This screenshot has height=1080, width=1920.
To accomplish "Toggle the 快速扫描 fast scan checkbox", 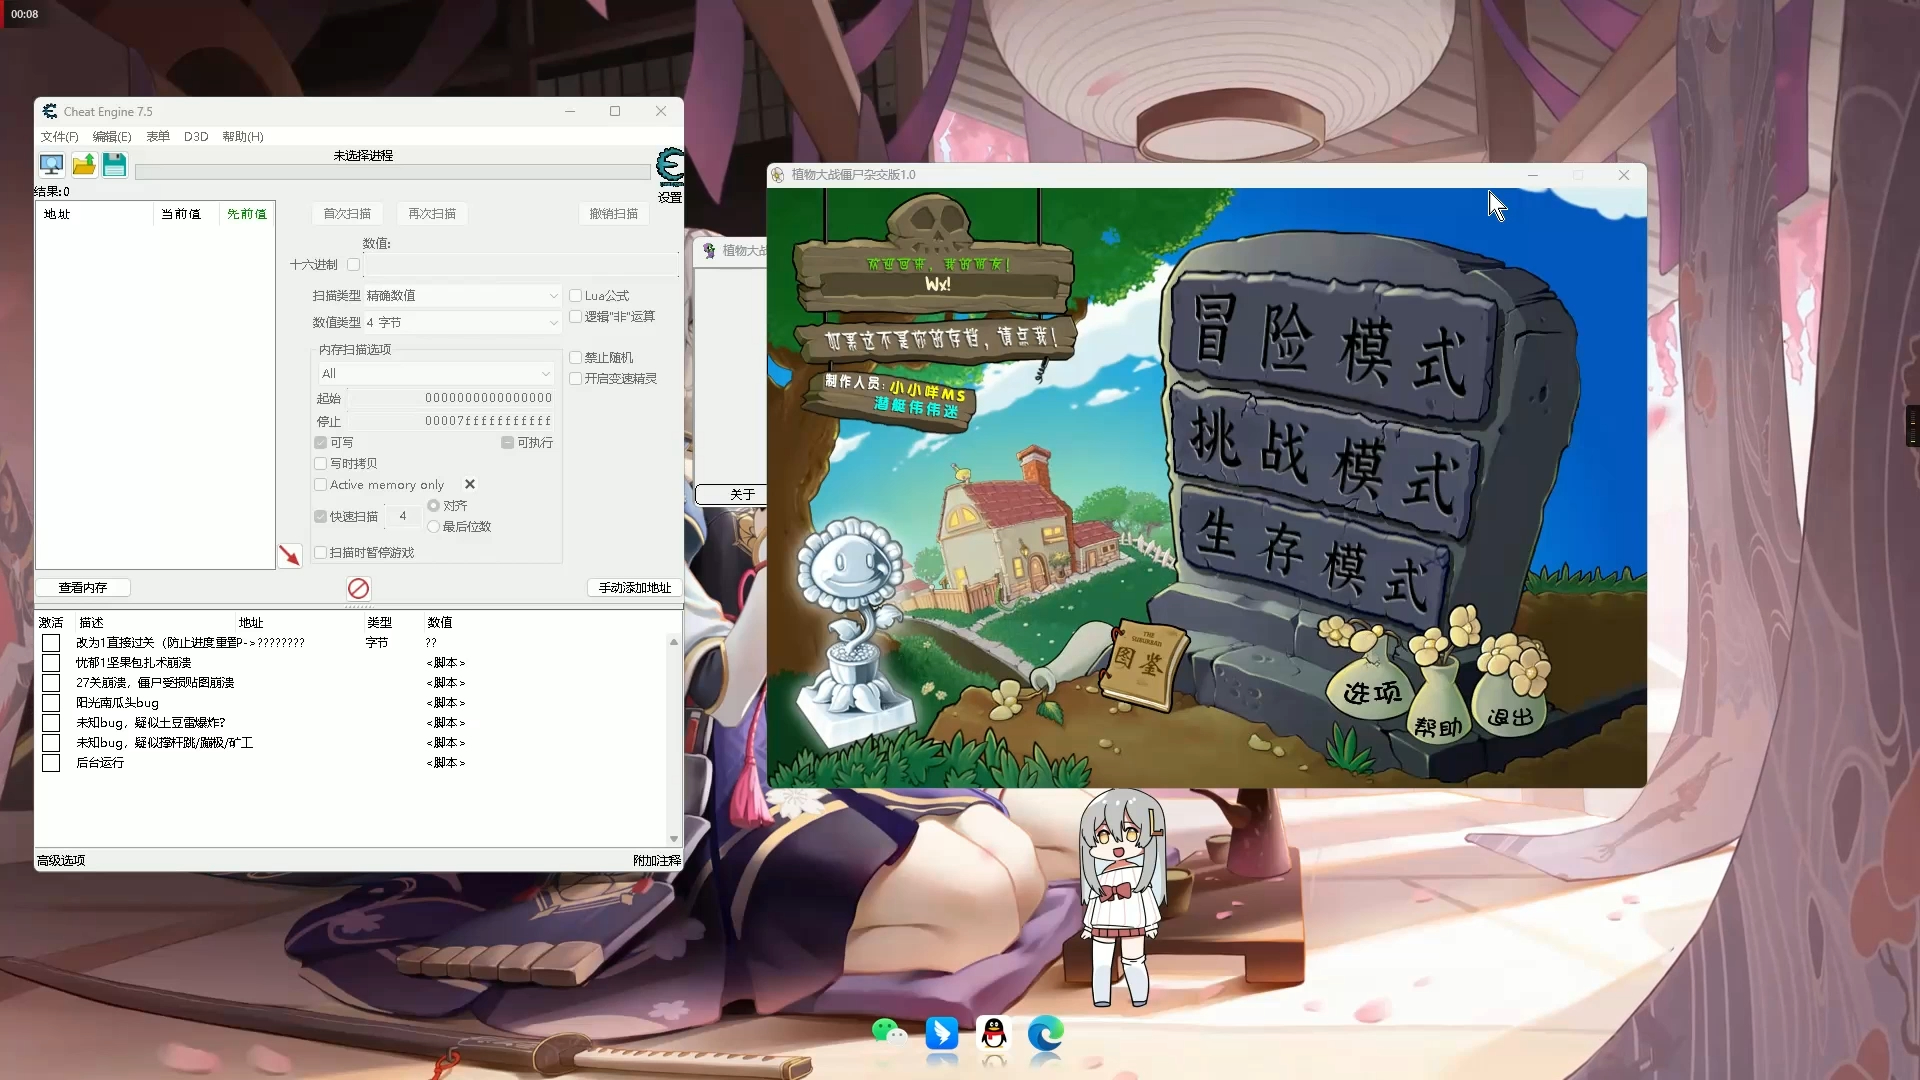I will pyautogui.click(x=320, y=517).
